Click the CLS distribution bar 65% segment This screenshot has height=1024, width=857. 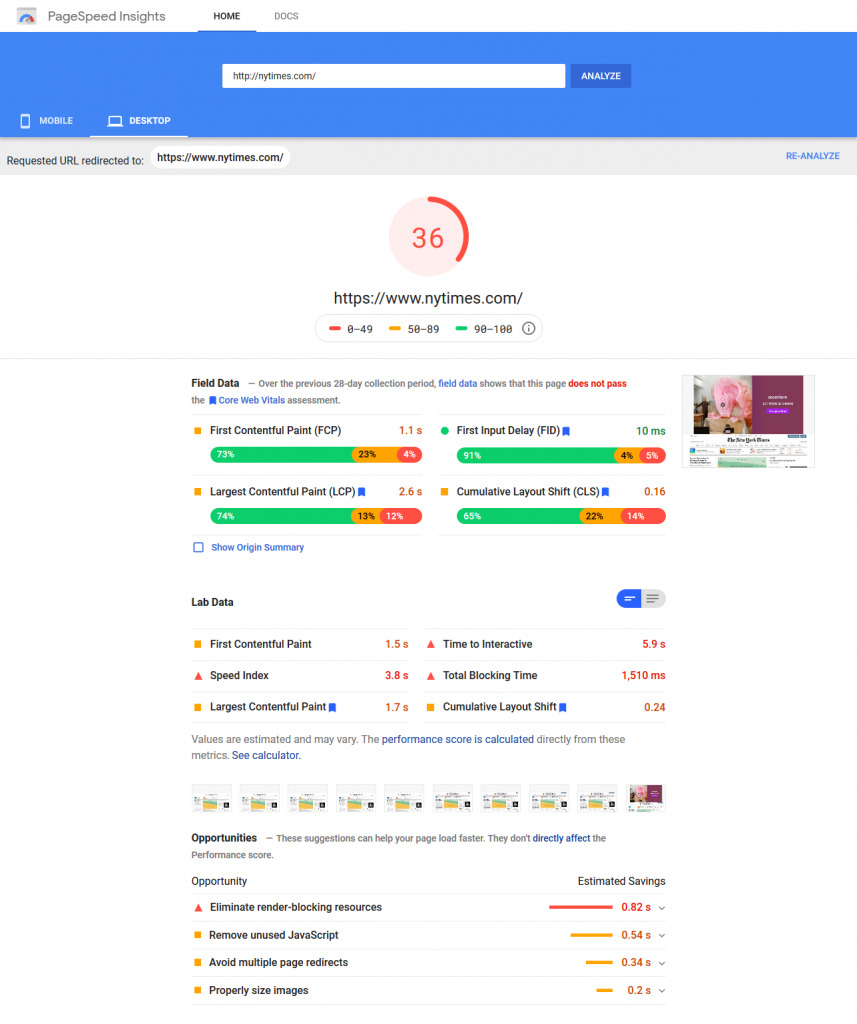coord(518,516)
